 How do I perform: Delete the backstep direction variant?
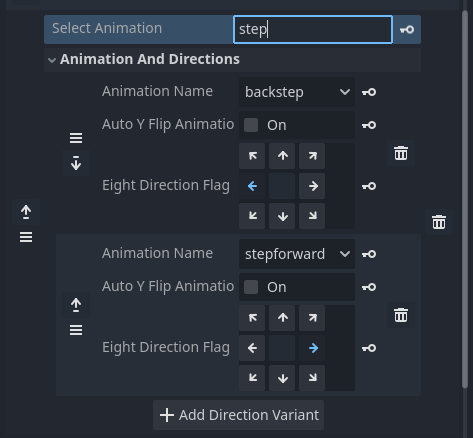click(401, 153)
